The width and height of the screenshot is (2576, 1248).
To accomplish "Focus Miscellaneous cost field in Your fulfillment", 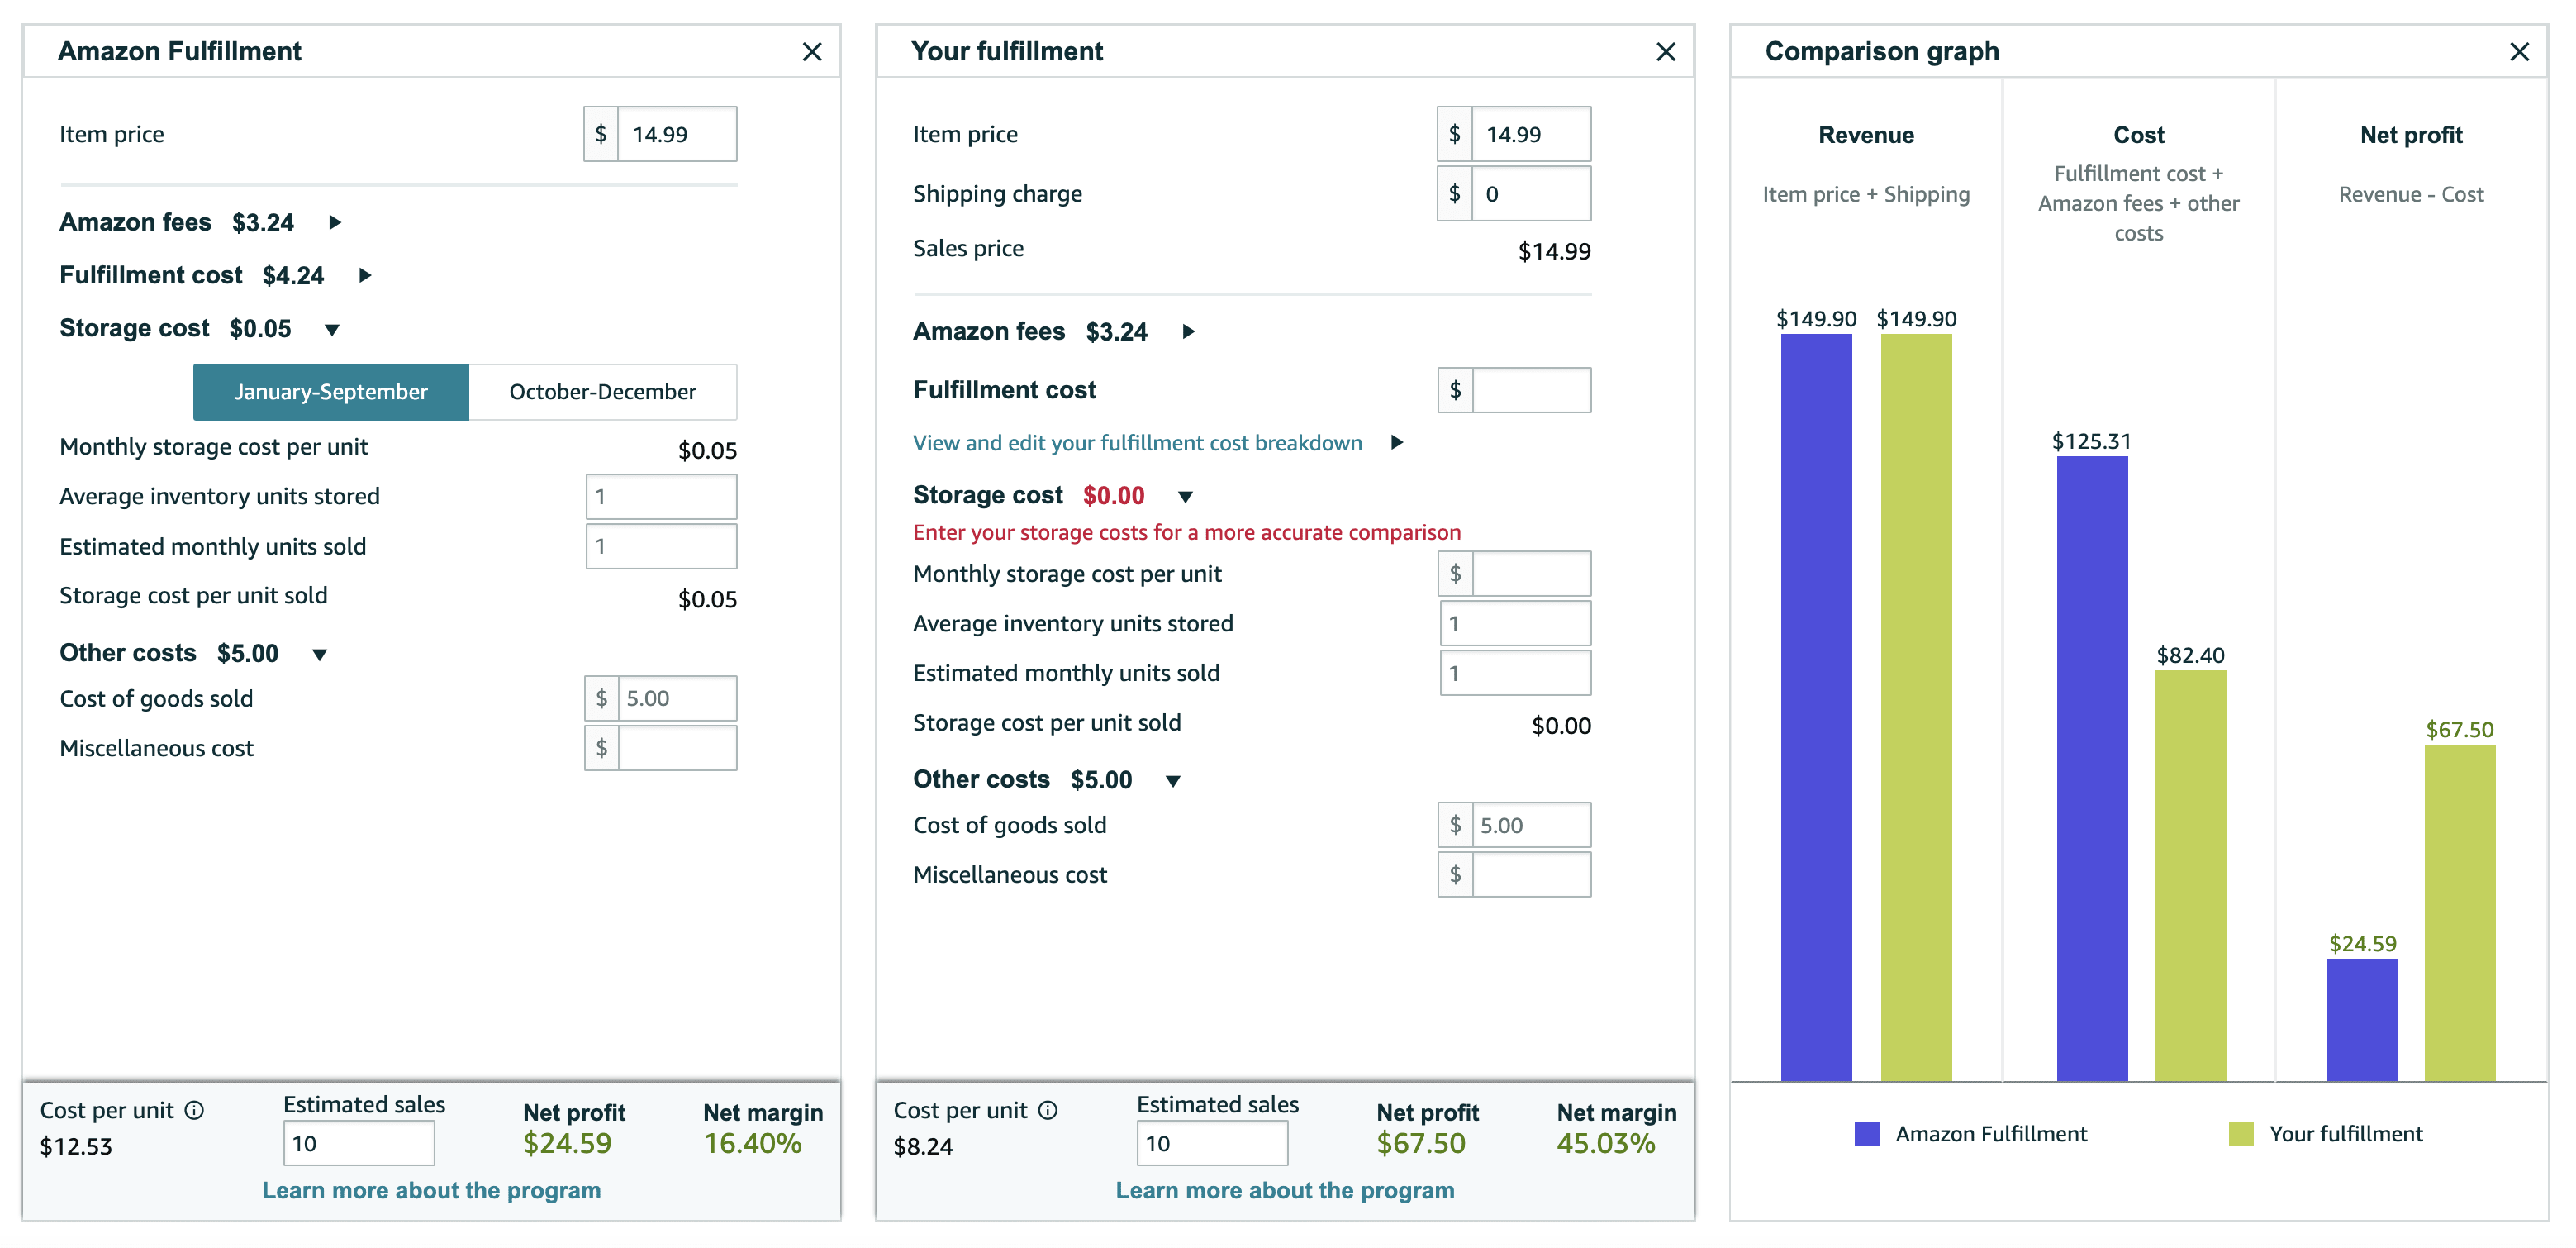I will coord(1531,874).
